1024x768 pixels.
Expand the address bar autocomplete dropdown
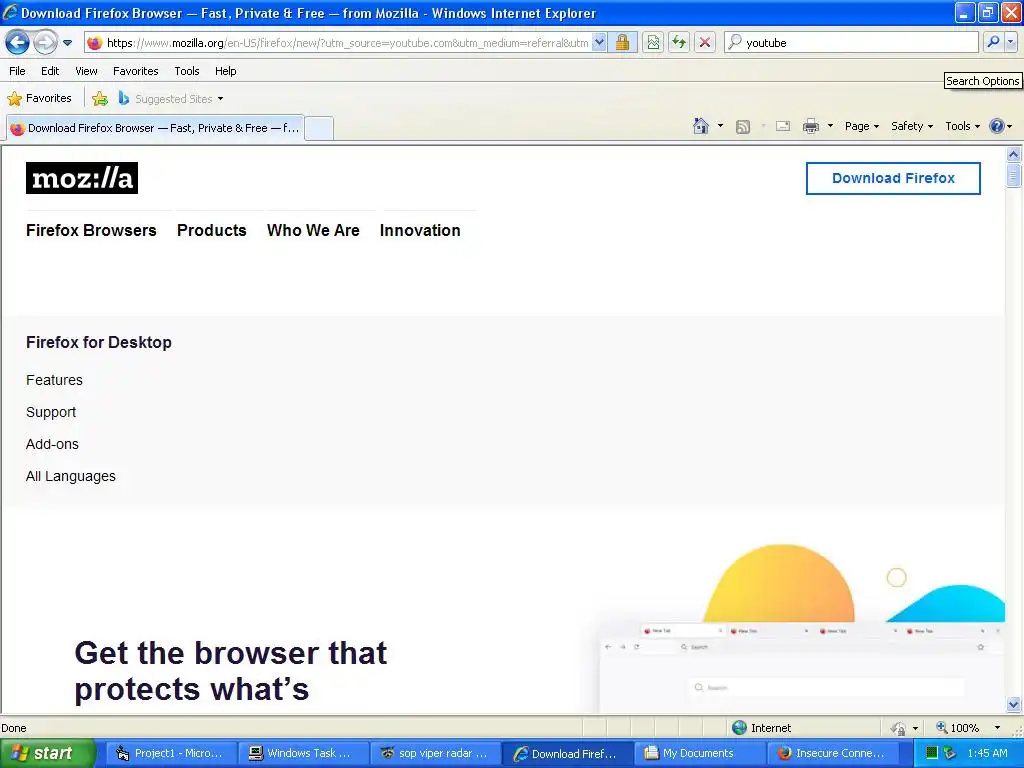pos(600,43)
